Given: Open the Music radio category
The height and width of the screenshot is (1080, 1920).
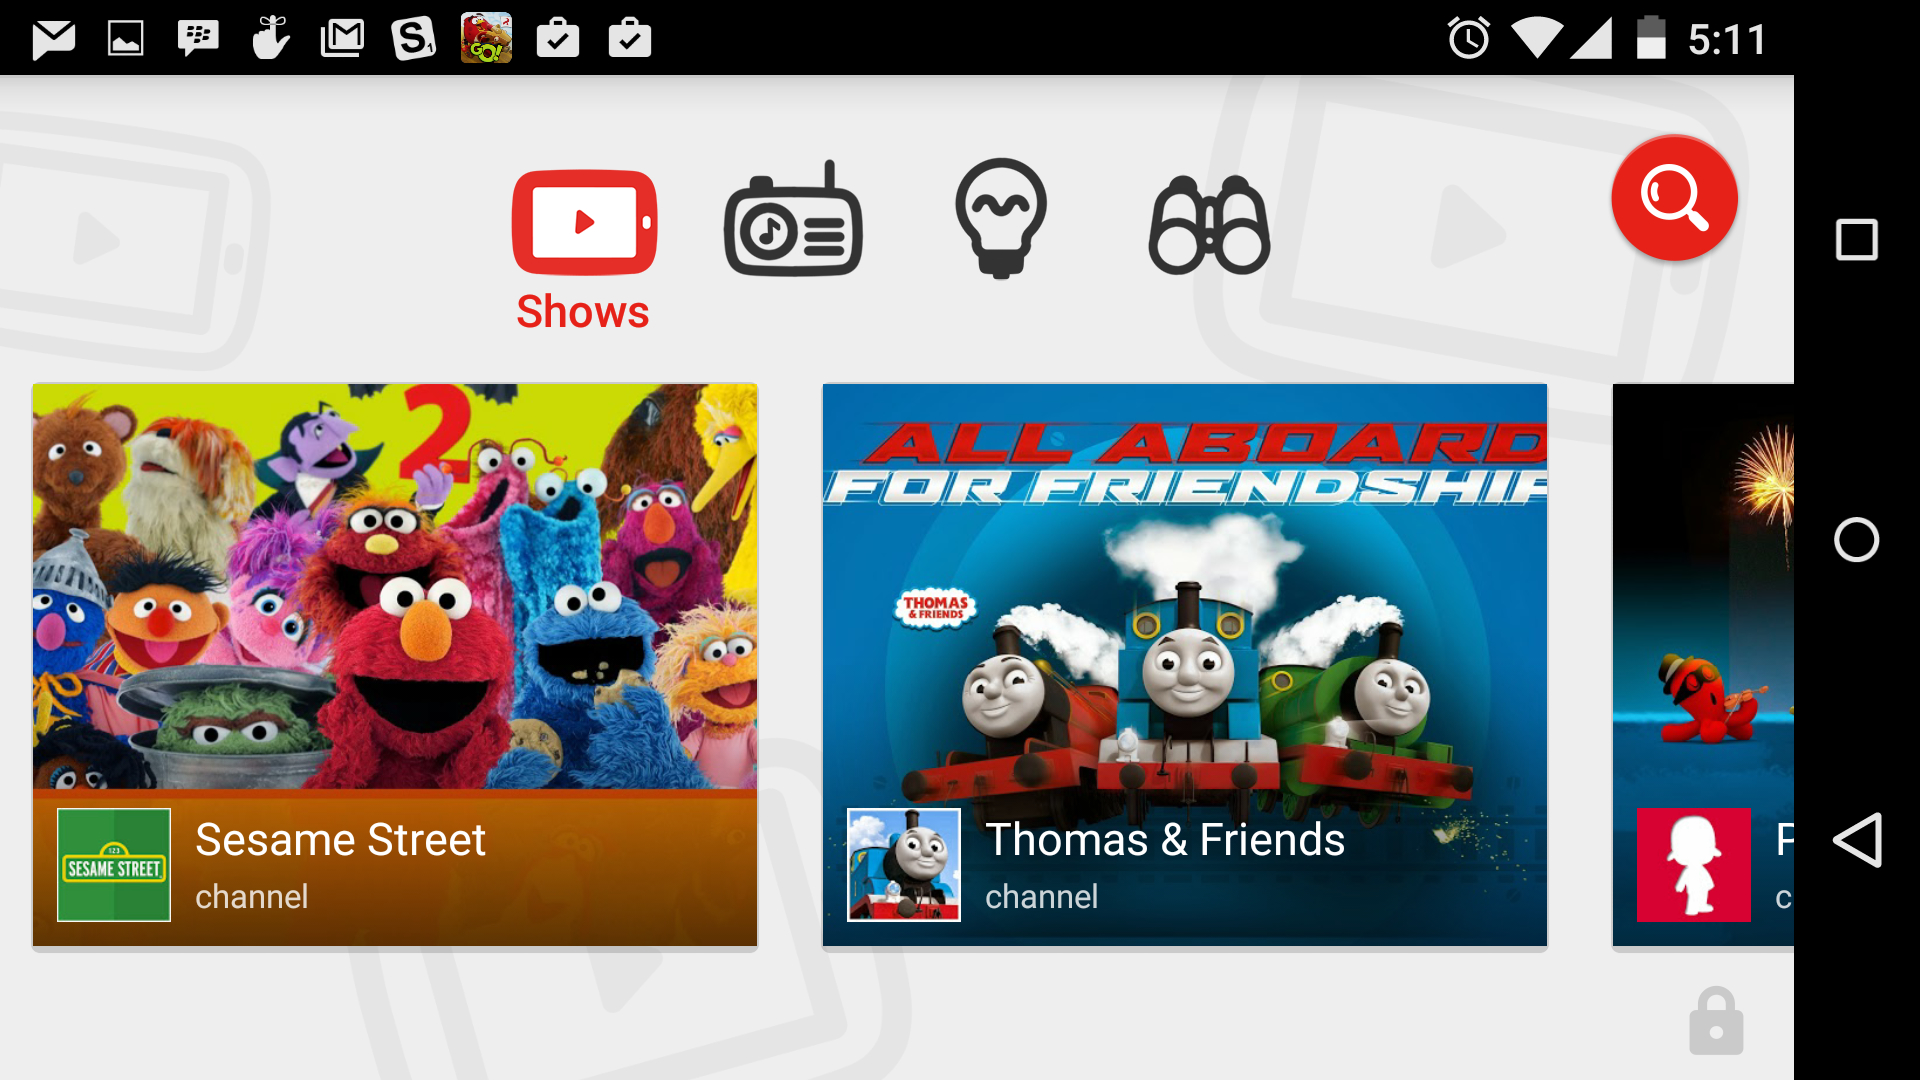Looking at the screenshot, I should coord(793,219).
